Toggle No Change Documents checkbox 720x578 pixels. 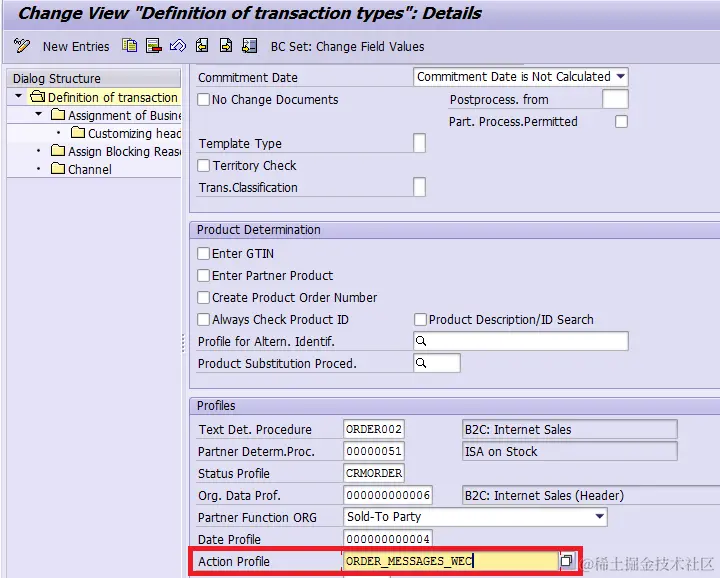point(203,99)
